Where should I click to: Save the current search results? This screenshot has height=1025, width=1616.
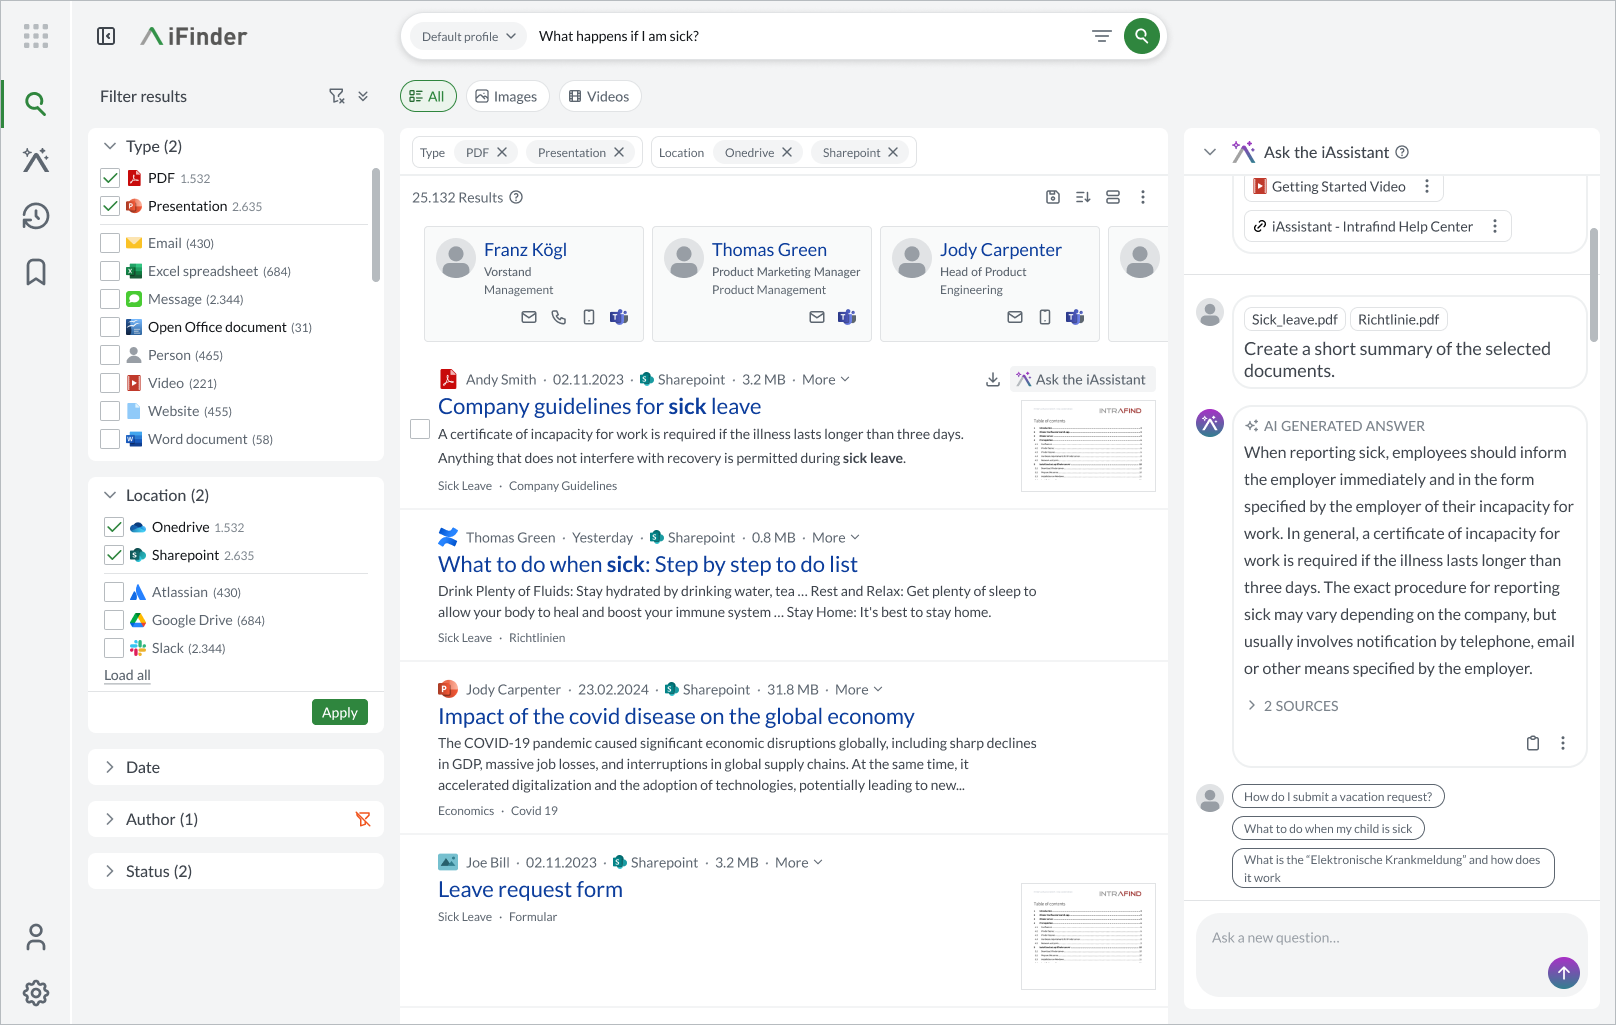coord(1053,197)
